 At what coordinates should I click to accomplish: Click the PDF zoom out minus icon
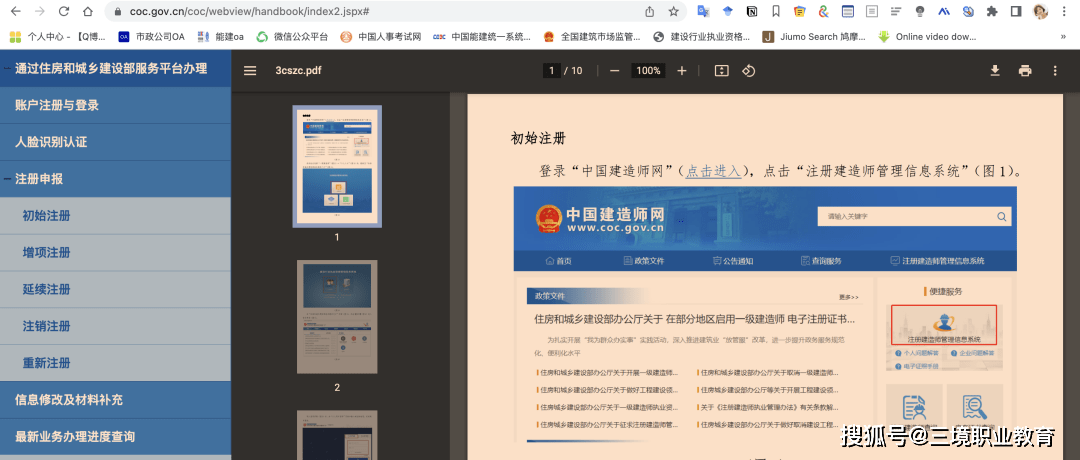tap(614, 71)
